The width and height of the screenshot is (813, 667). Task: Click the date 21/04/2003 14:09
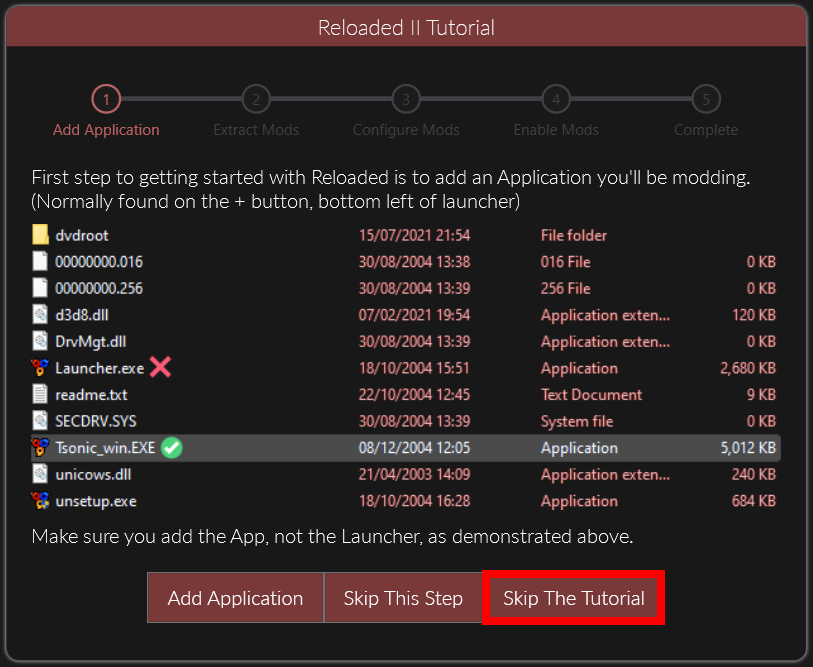[x=414, y=475]
